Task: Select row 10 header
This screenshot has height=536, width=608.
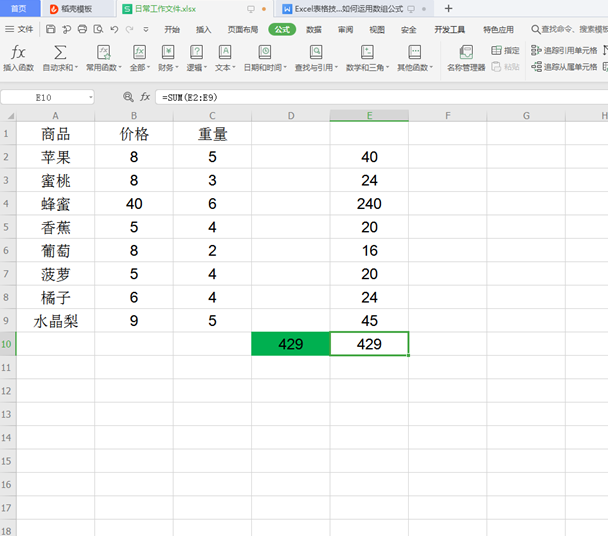Action: pyautogui.click(x=8, y=344)
